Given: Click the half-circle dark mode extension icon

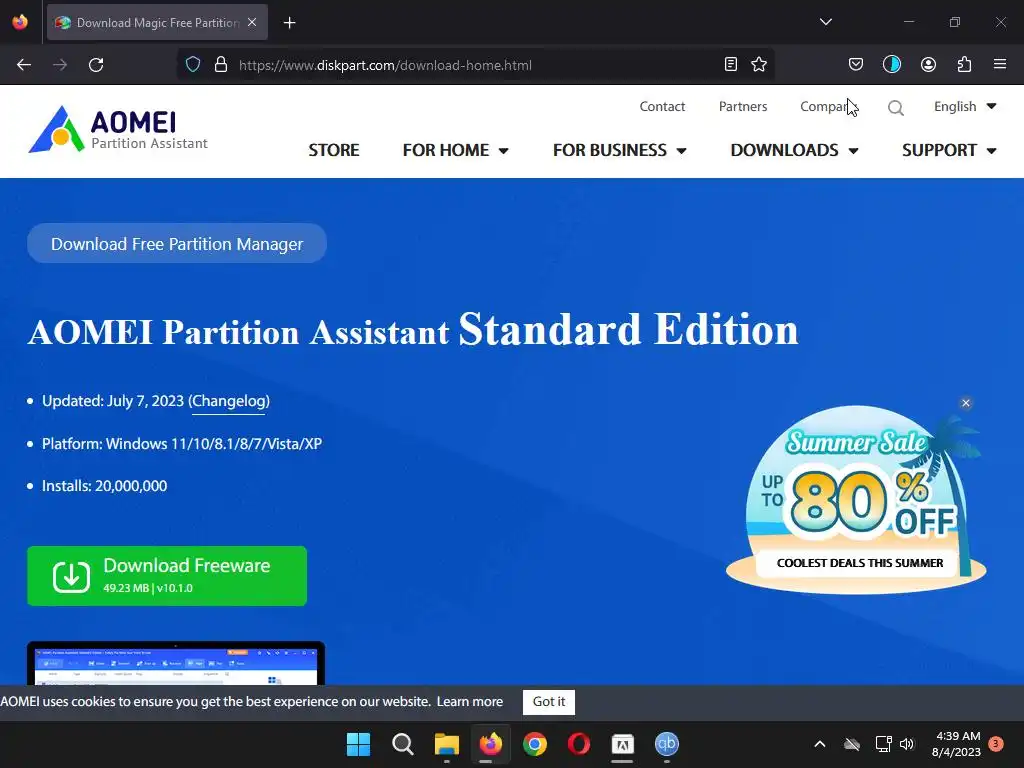Looking at the screenshot, I should 892,64.
